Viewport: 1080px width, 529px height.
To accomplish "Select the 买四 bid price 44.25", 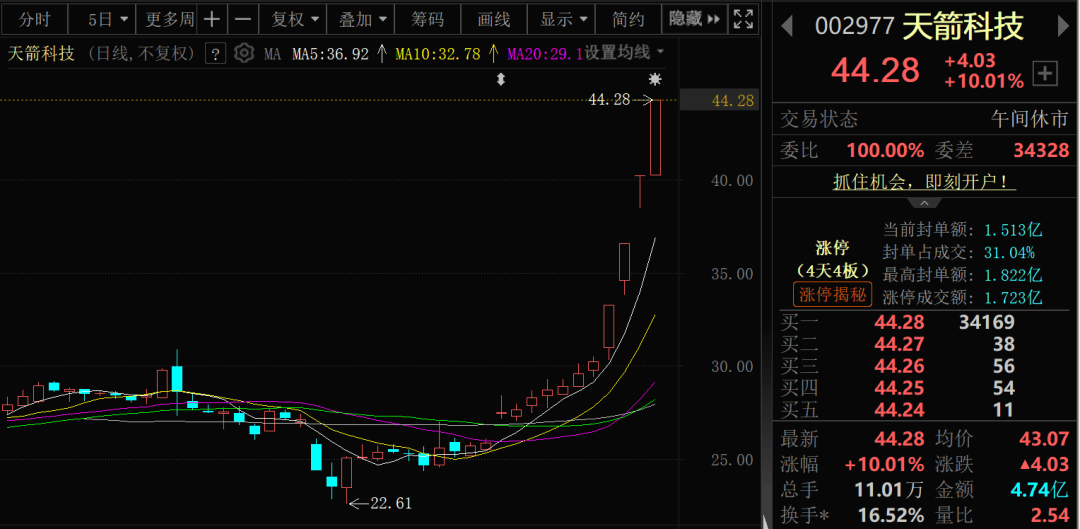I will (x=899, y=388).
